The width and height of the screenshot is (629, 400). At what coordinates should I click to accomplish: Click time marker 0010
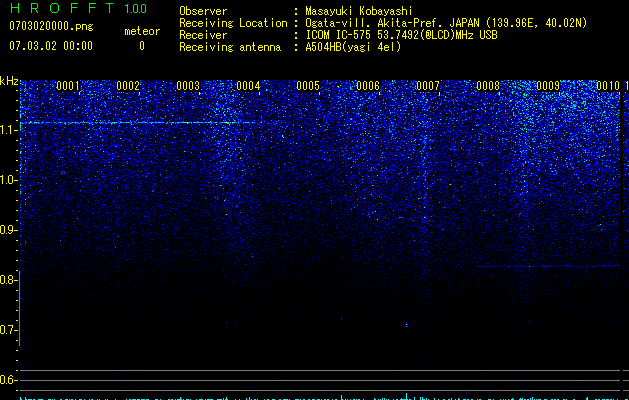[608, 86]
